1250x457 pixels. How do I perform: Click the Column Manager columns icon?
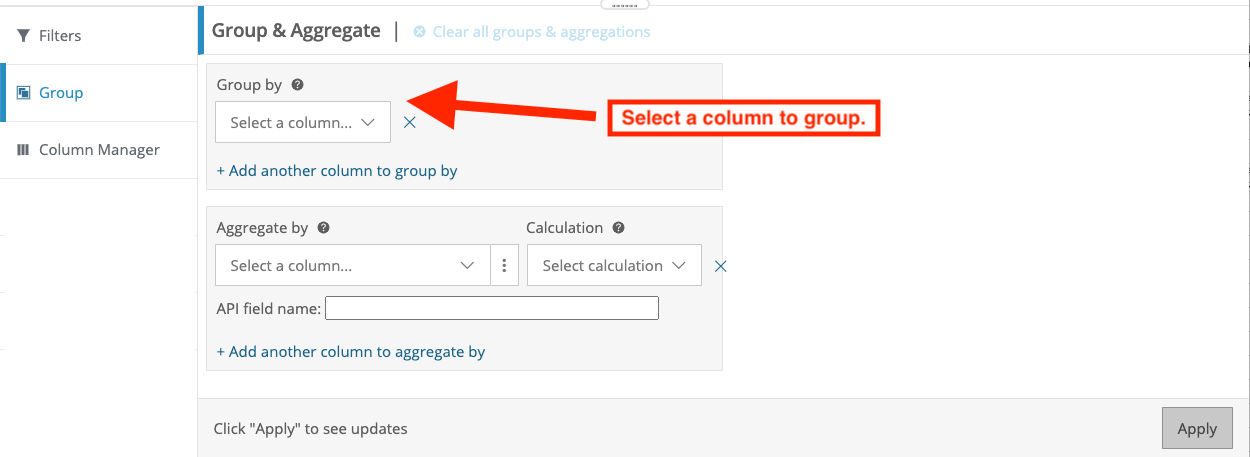click(23, 150)
